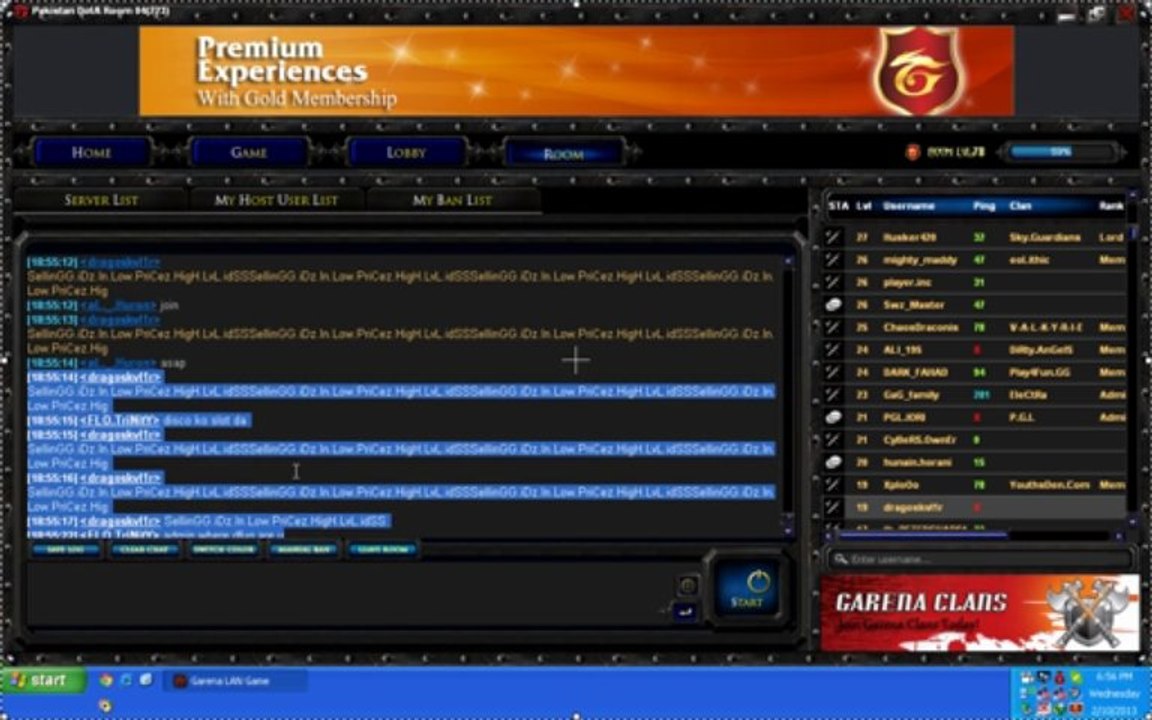Click status sword icon for ALI_195

[833, 350]
